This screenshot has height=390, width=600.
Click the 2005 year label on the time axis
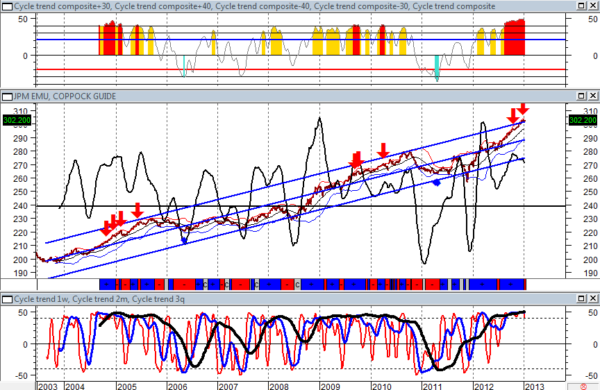127,386
